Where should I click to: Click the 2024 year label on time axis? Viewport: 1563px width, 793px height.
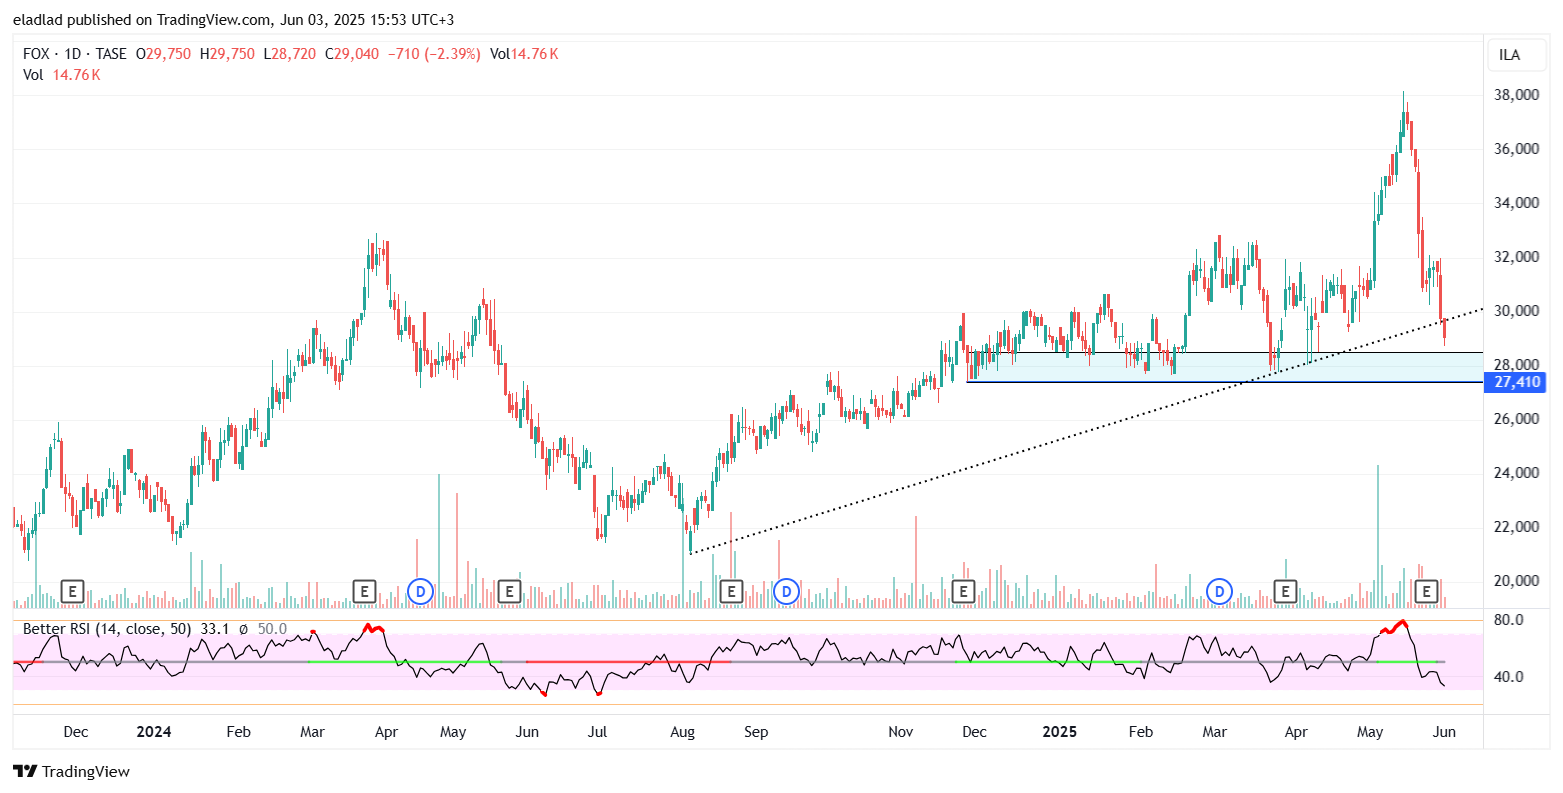pyautogui.click(x=154, y=732)
